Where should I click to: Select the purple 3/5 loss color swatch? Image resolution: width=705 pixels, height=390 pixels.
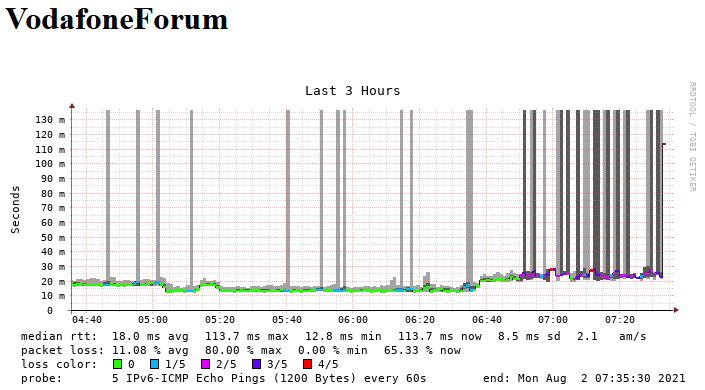256,364
